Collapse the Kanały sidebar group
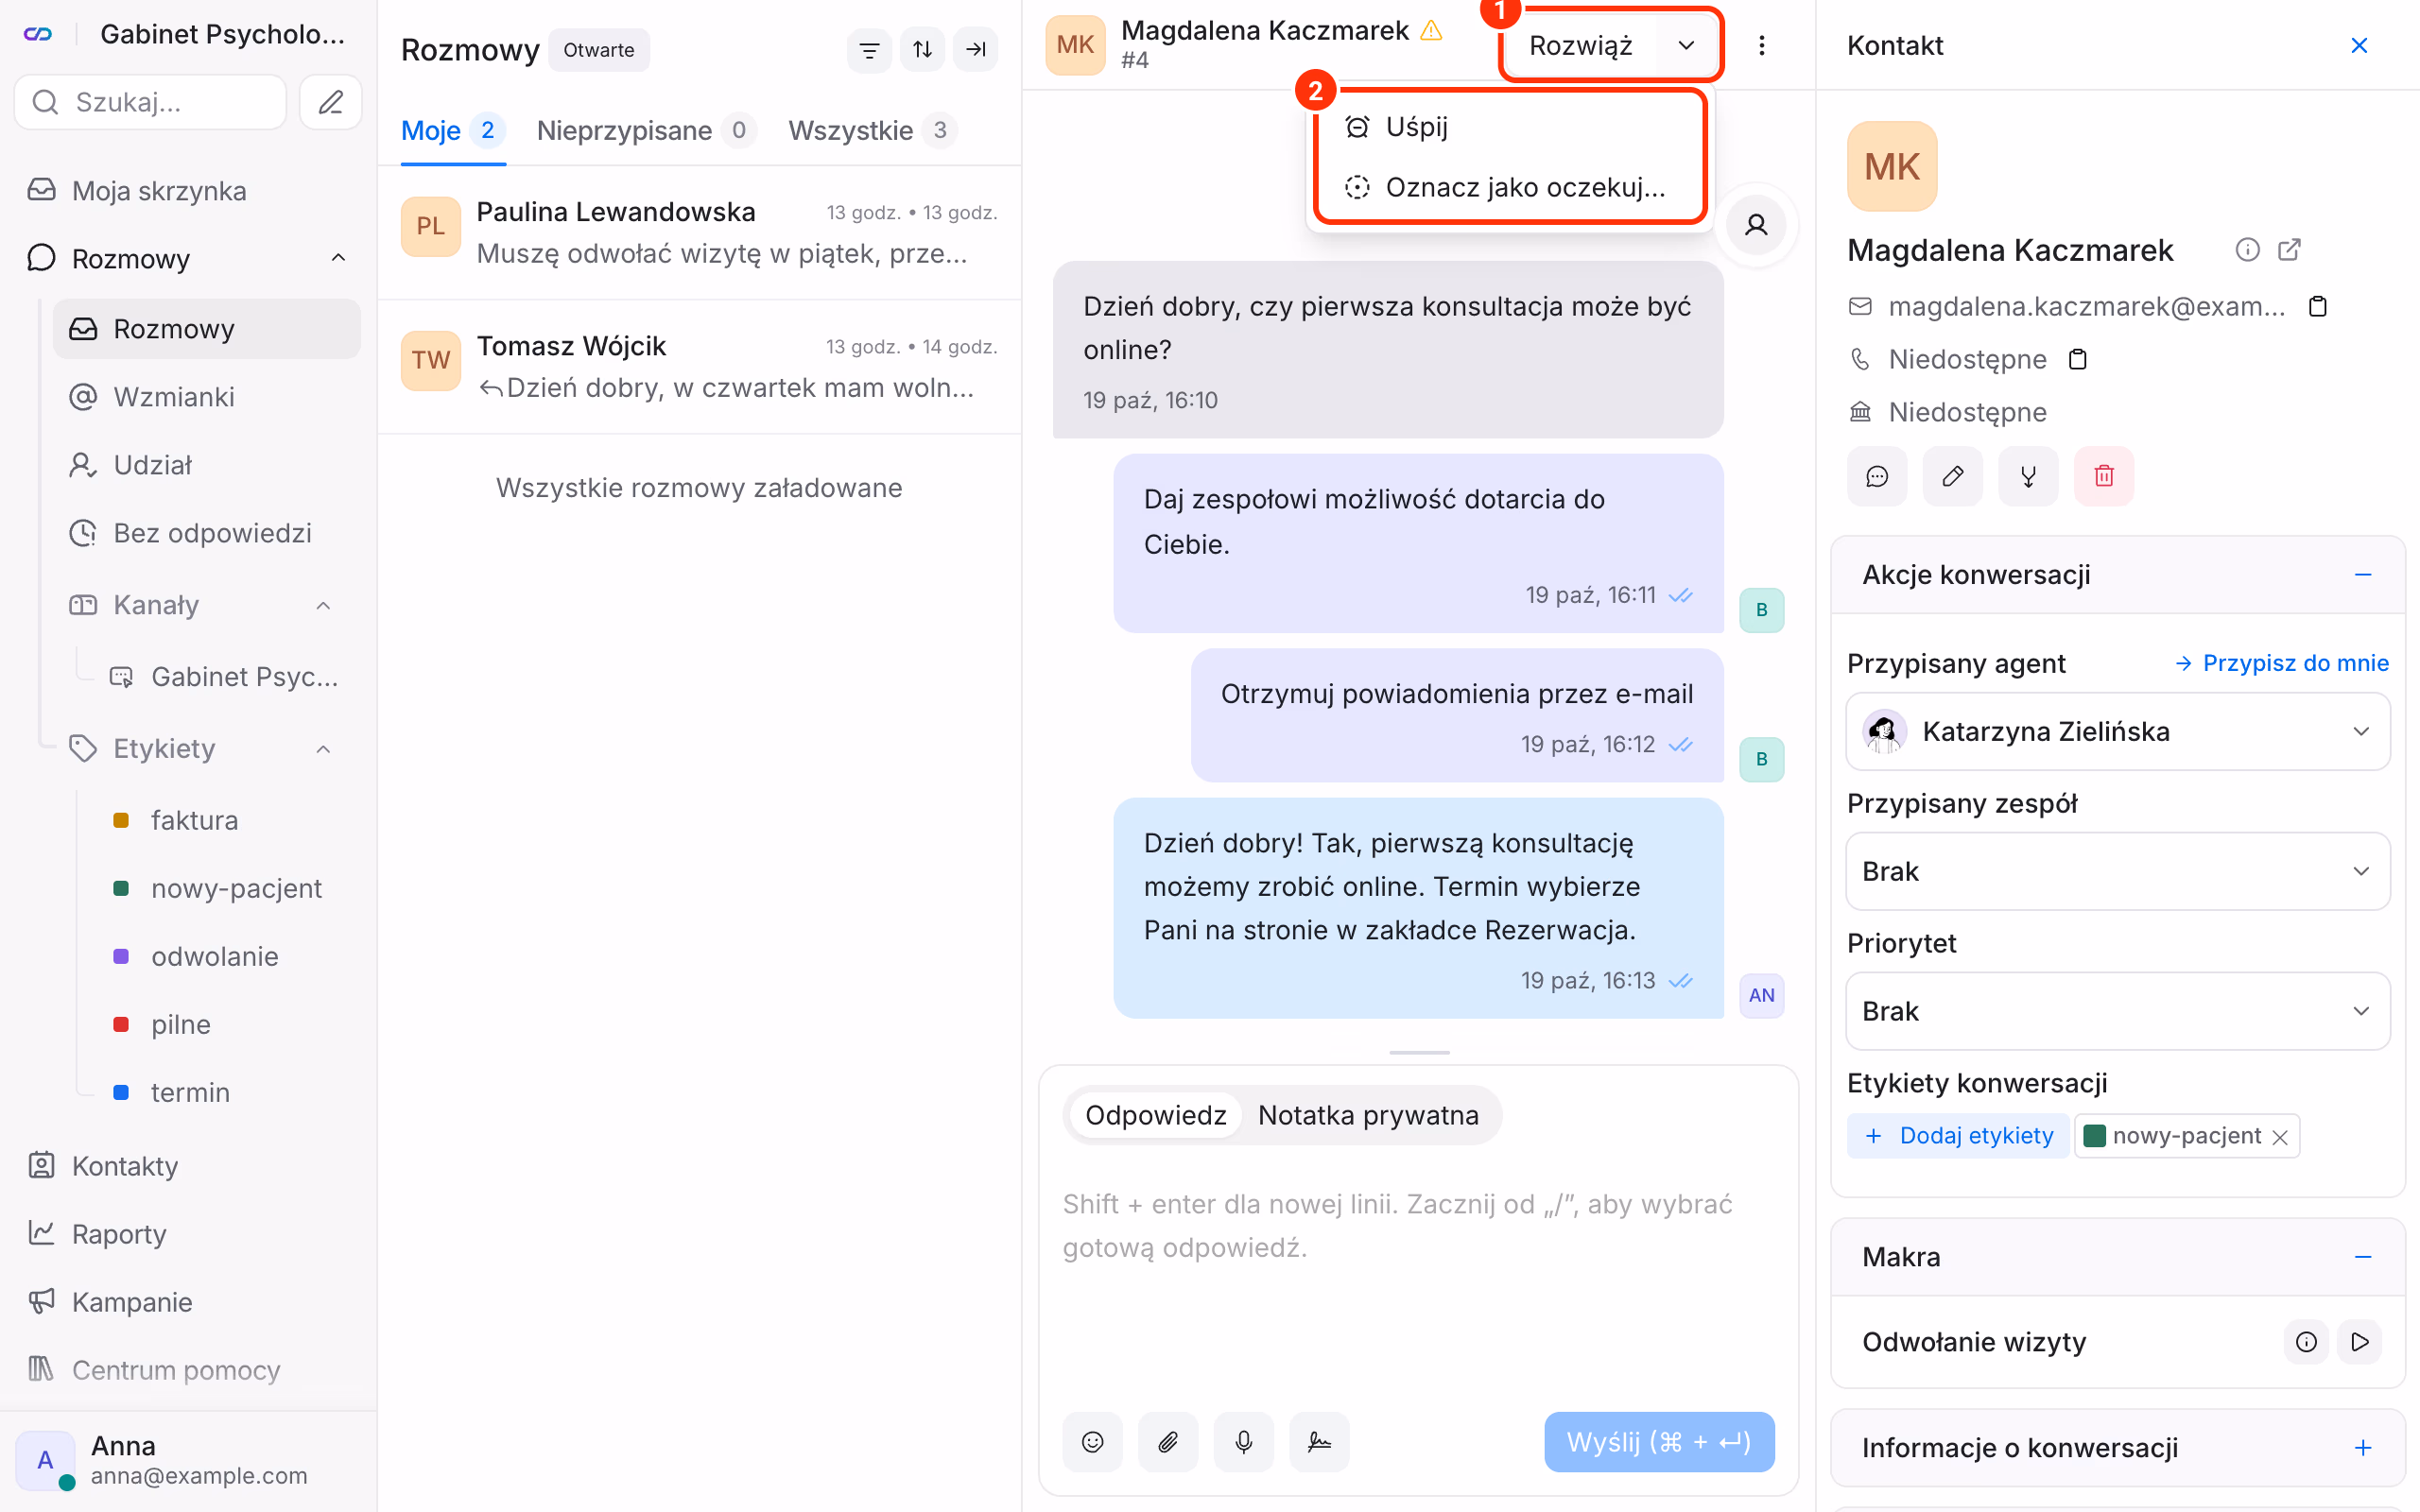The width and height of the screenshot is (2420, 1512). (x=323, y=605)
